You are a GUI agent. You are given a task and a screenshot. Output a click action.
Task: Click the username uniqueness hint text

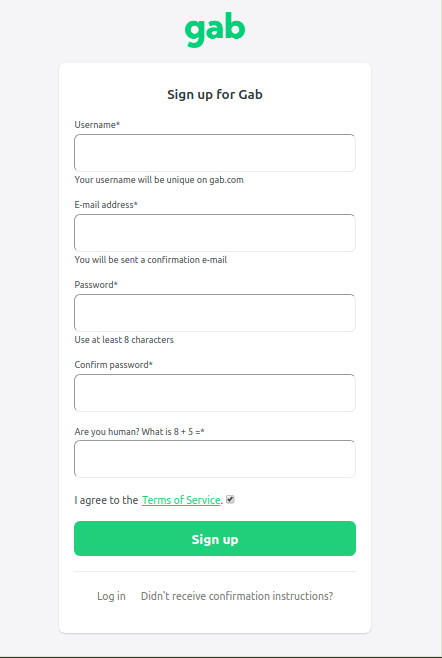[159, 180]
